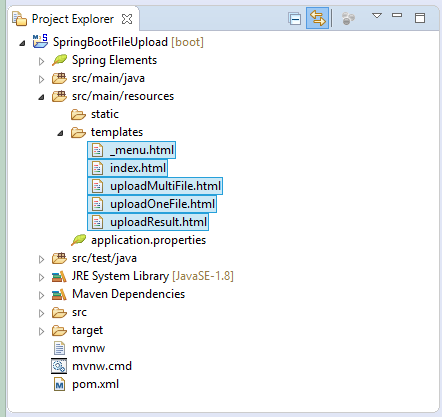Open the View Menu dropdown triangle
Image resolution: width=442 pixels, height=417 pixels.
click(x=377, y=16)
